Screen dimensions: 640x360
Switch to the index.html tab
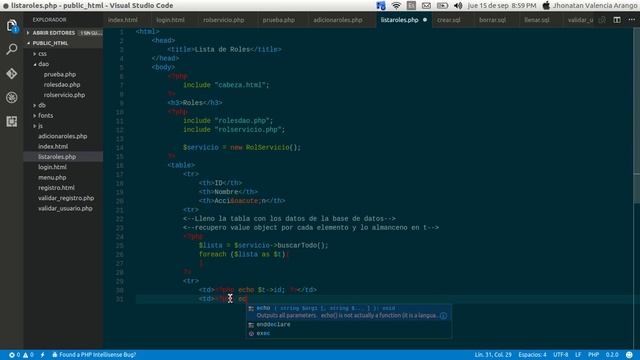coord(123,20)
